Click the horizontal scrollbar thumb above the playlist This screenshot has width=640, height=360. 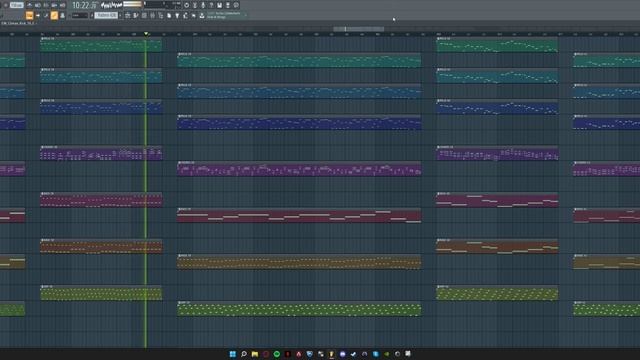click(x=358, y=29)
